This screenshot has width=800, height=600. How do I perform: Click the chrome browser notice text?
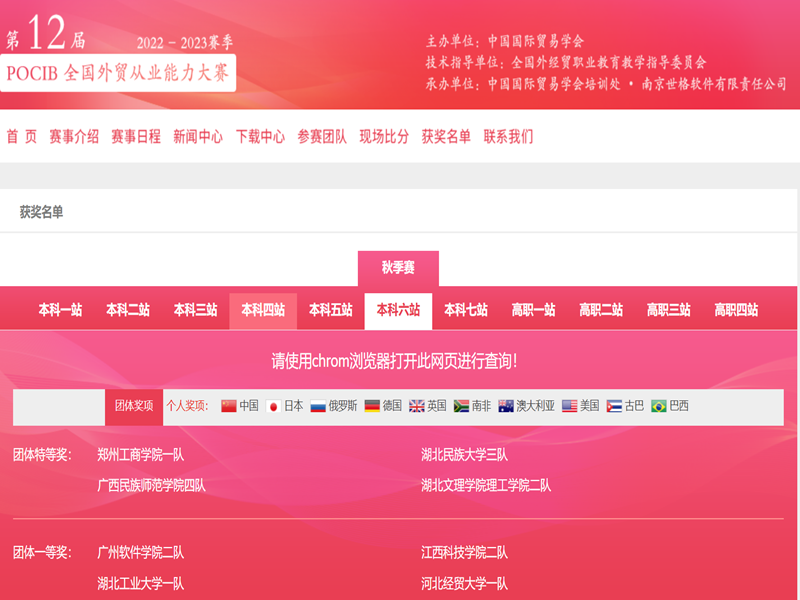(x=394, y=361)
